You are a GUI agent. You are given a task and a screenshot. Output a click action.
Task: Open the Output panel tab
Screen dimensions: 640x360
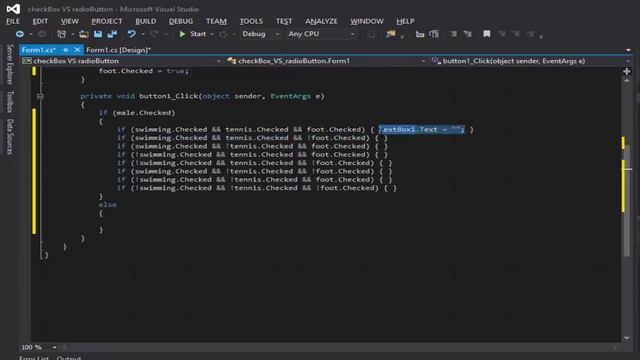(69, 358)
